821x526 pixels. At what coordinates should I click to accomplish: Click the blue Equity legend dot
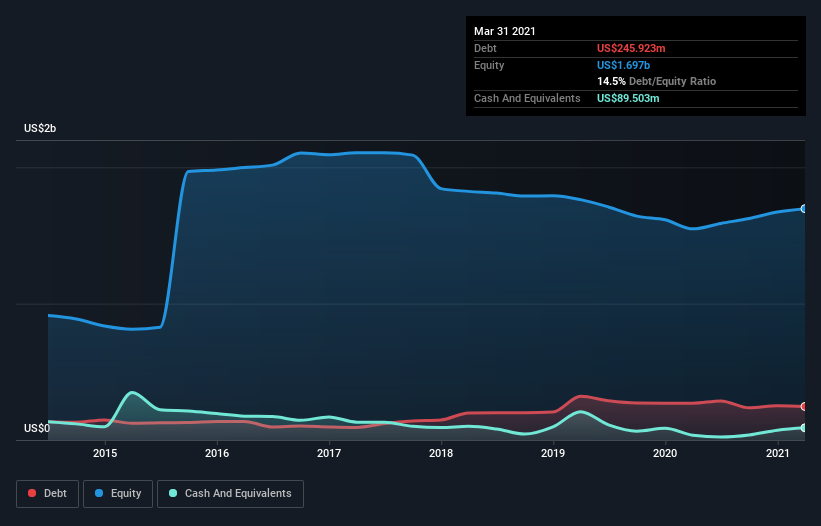point(99,493)
